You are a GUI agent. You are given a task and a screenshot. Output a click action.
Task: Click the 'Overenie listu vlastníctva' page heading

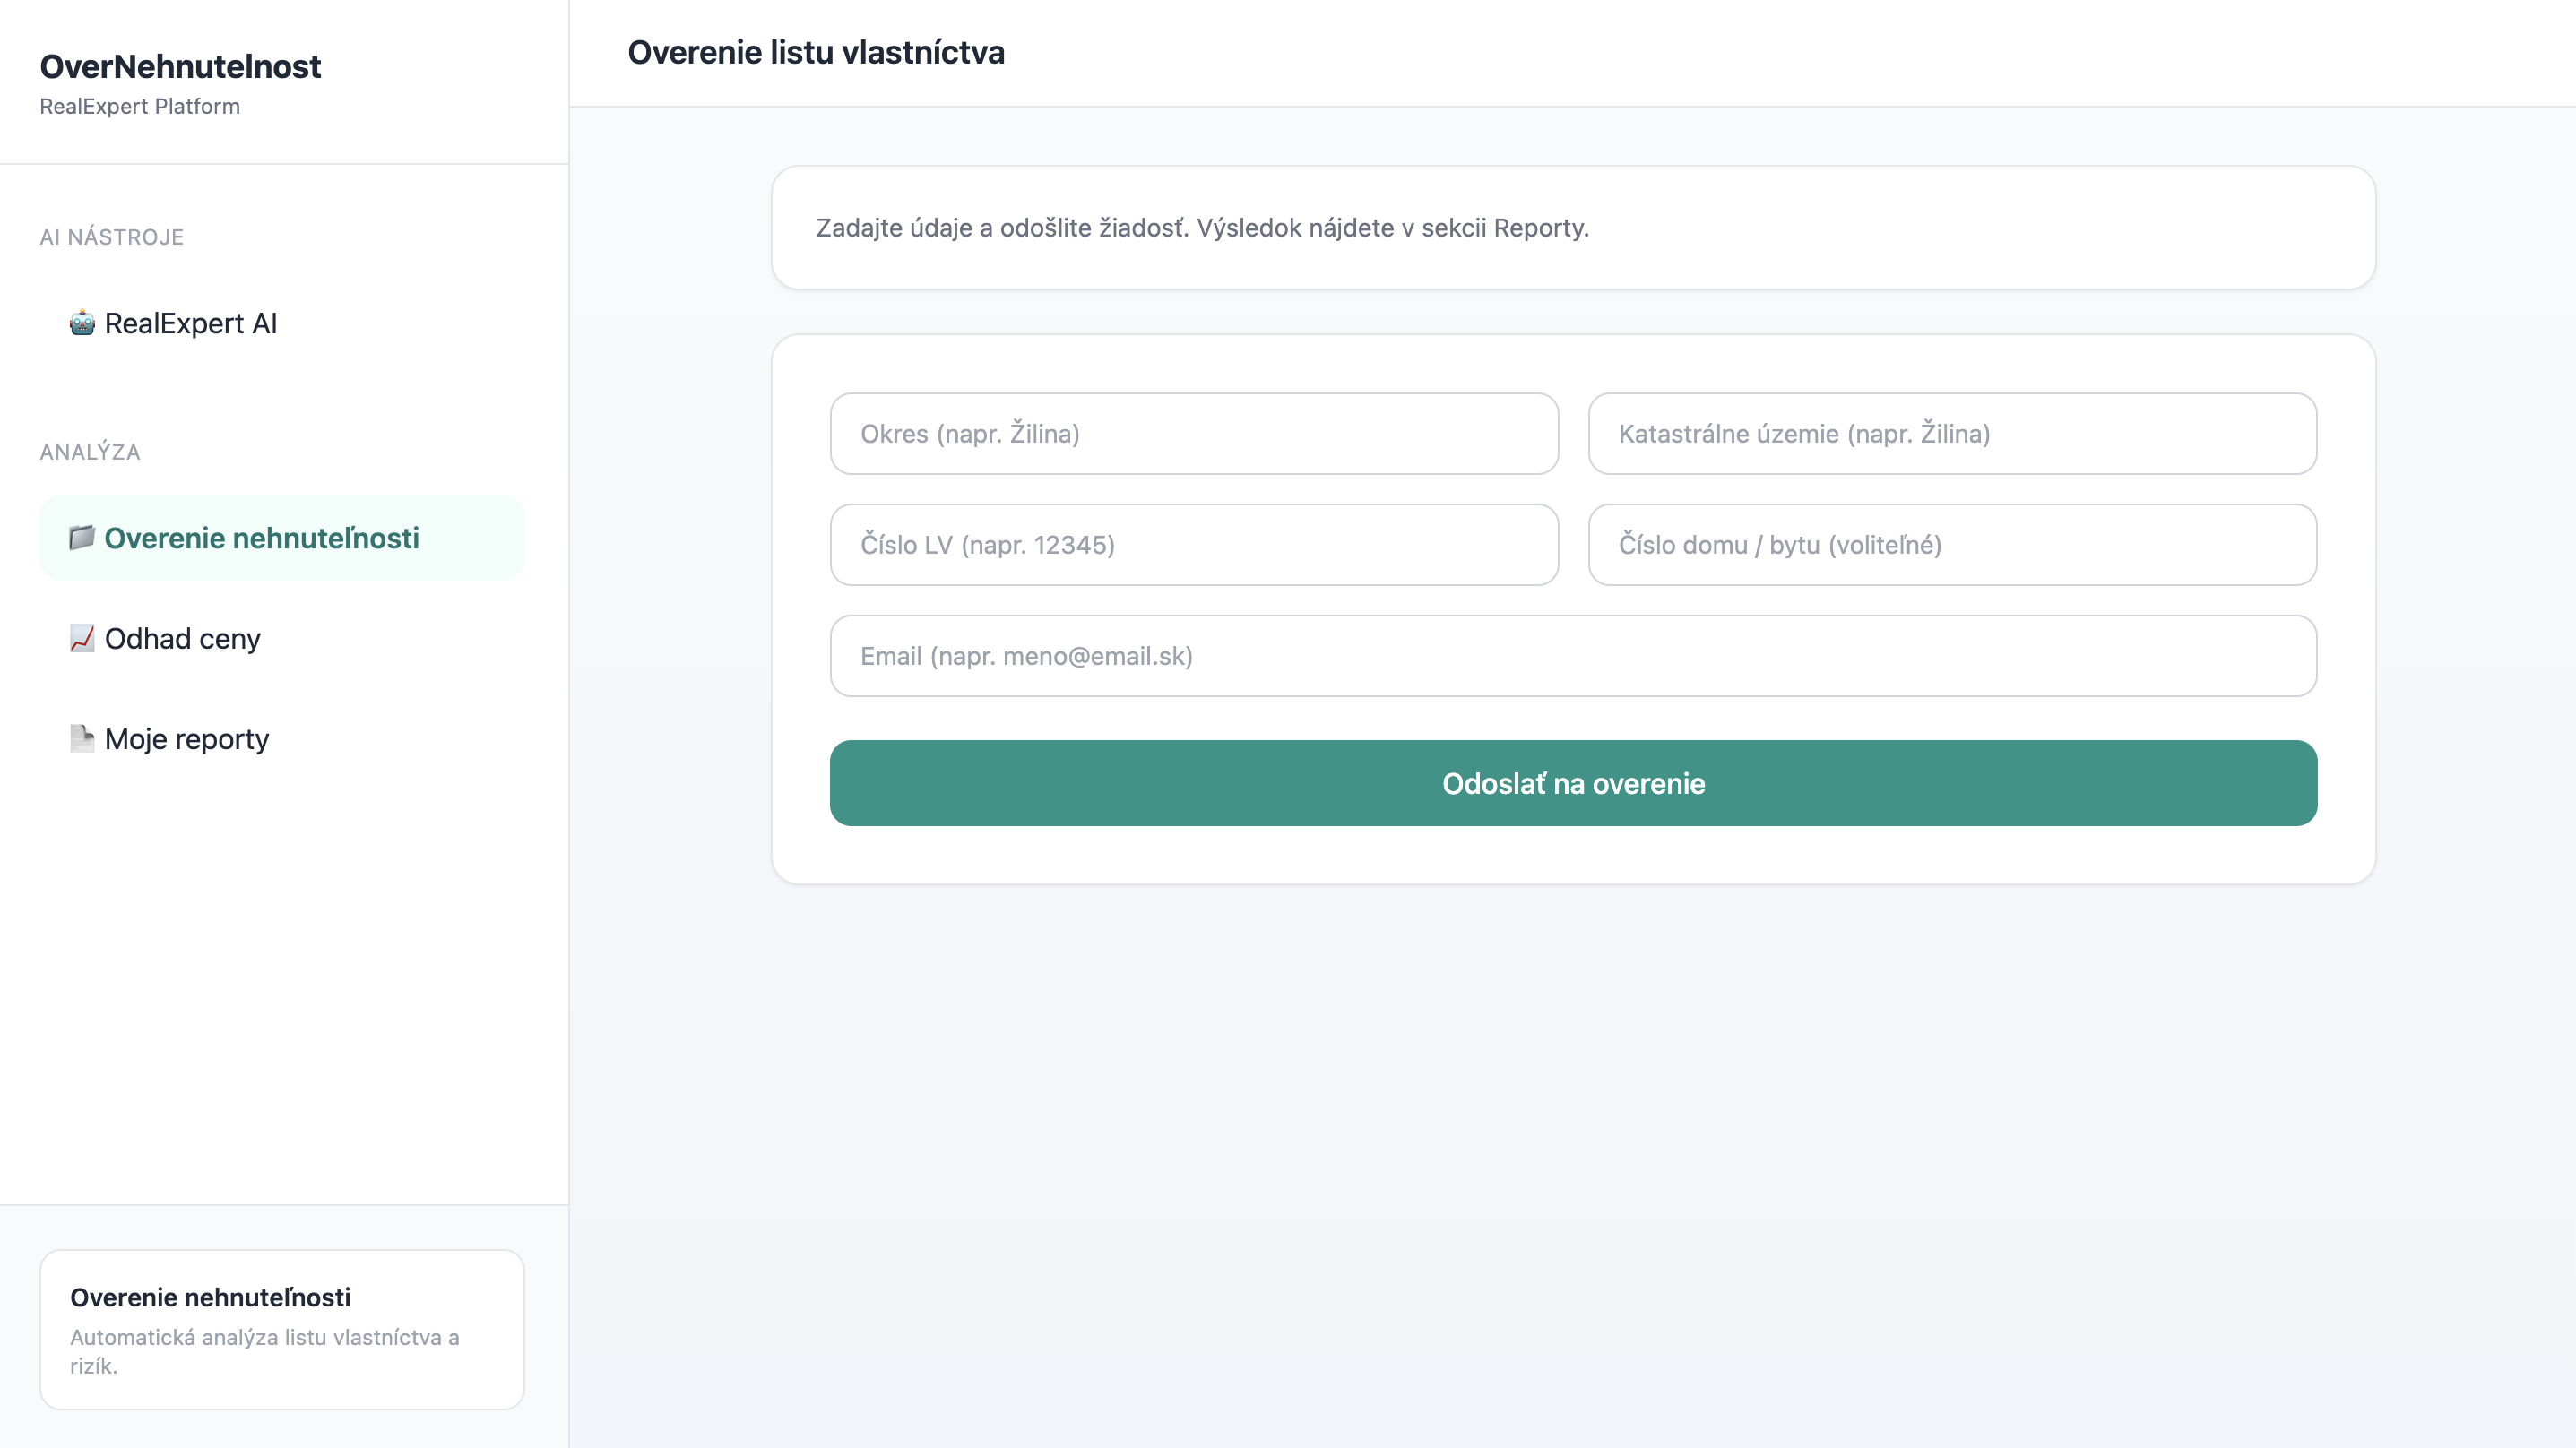[x=816, y=52]
